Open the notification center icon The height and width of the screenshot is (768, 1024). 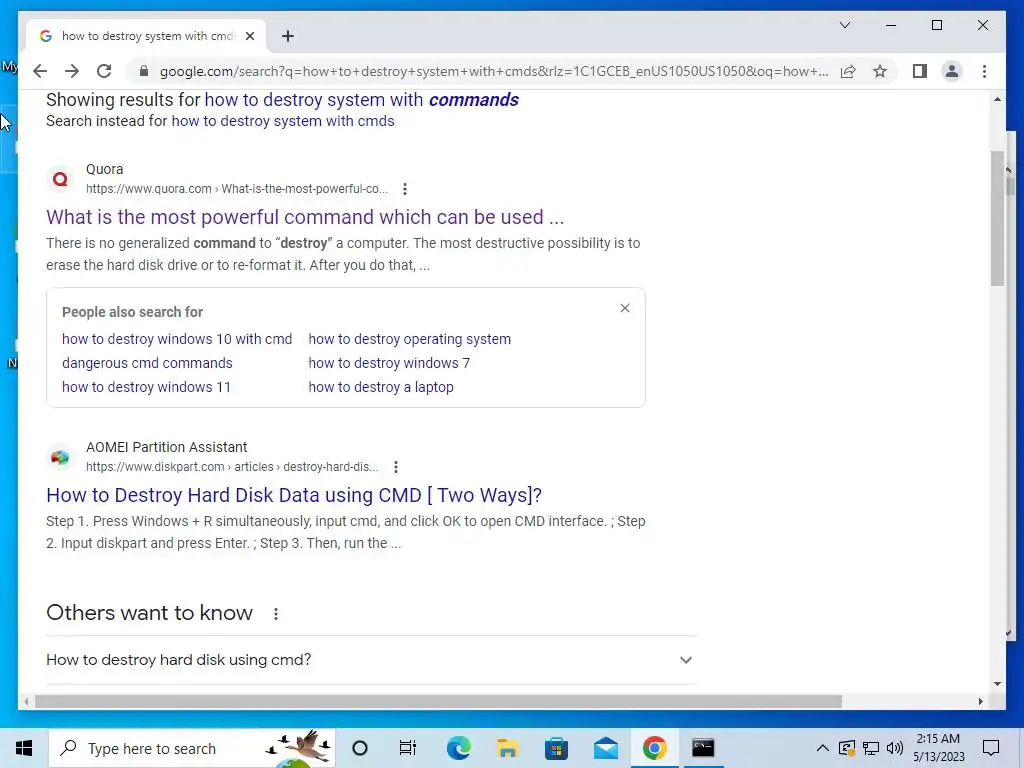pyautogui.click(x=991, y=748)
